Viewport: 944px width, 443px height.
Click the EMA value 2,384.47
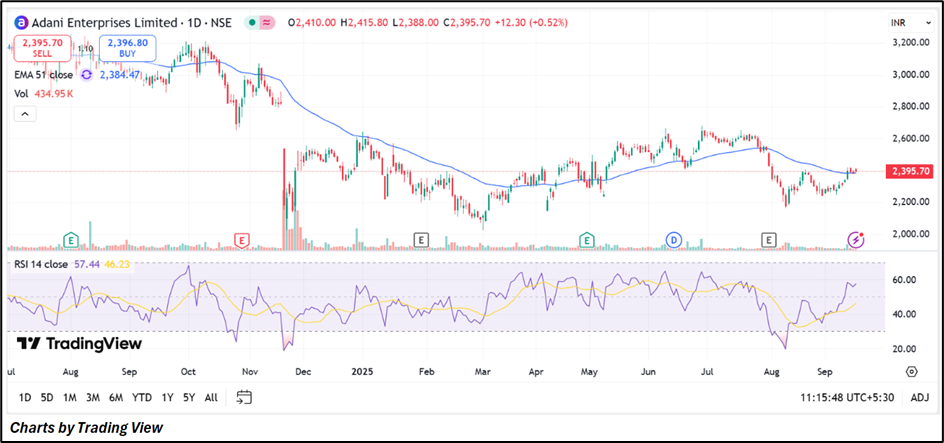120,75
